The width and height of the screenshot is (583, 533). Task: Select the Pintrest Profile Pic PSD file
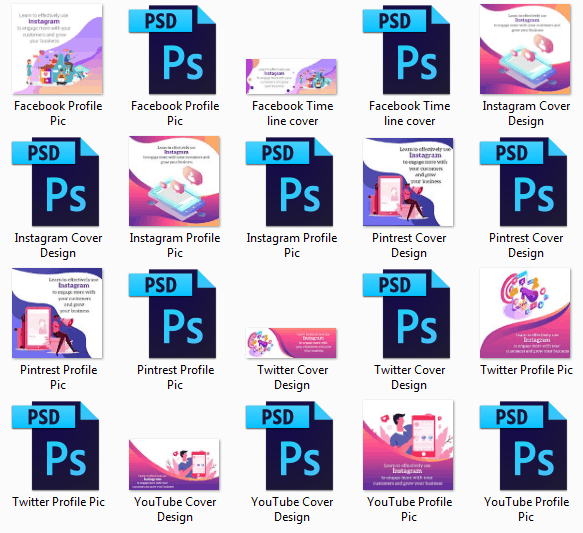coord(173,313)
